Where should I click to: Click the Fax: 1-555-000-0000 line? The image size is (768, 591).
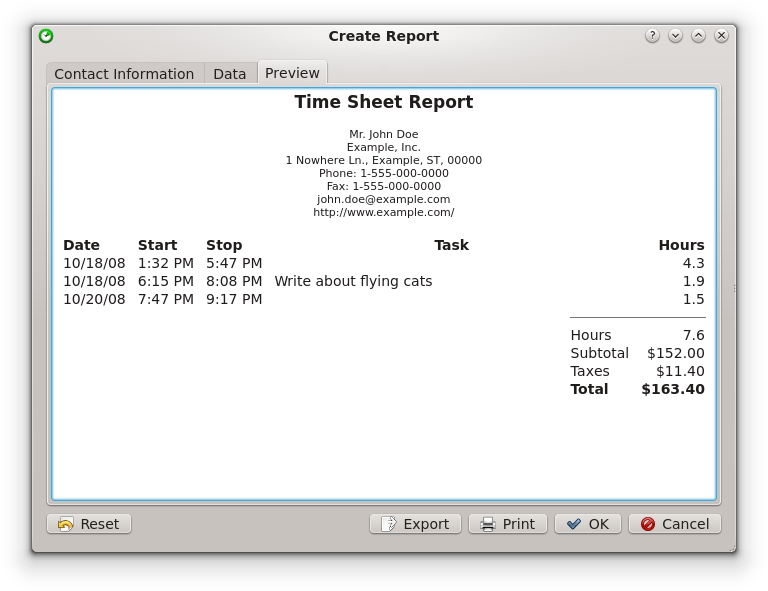(x=384, y=186)
